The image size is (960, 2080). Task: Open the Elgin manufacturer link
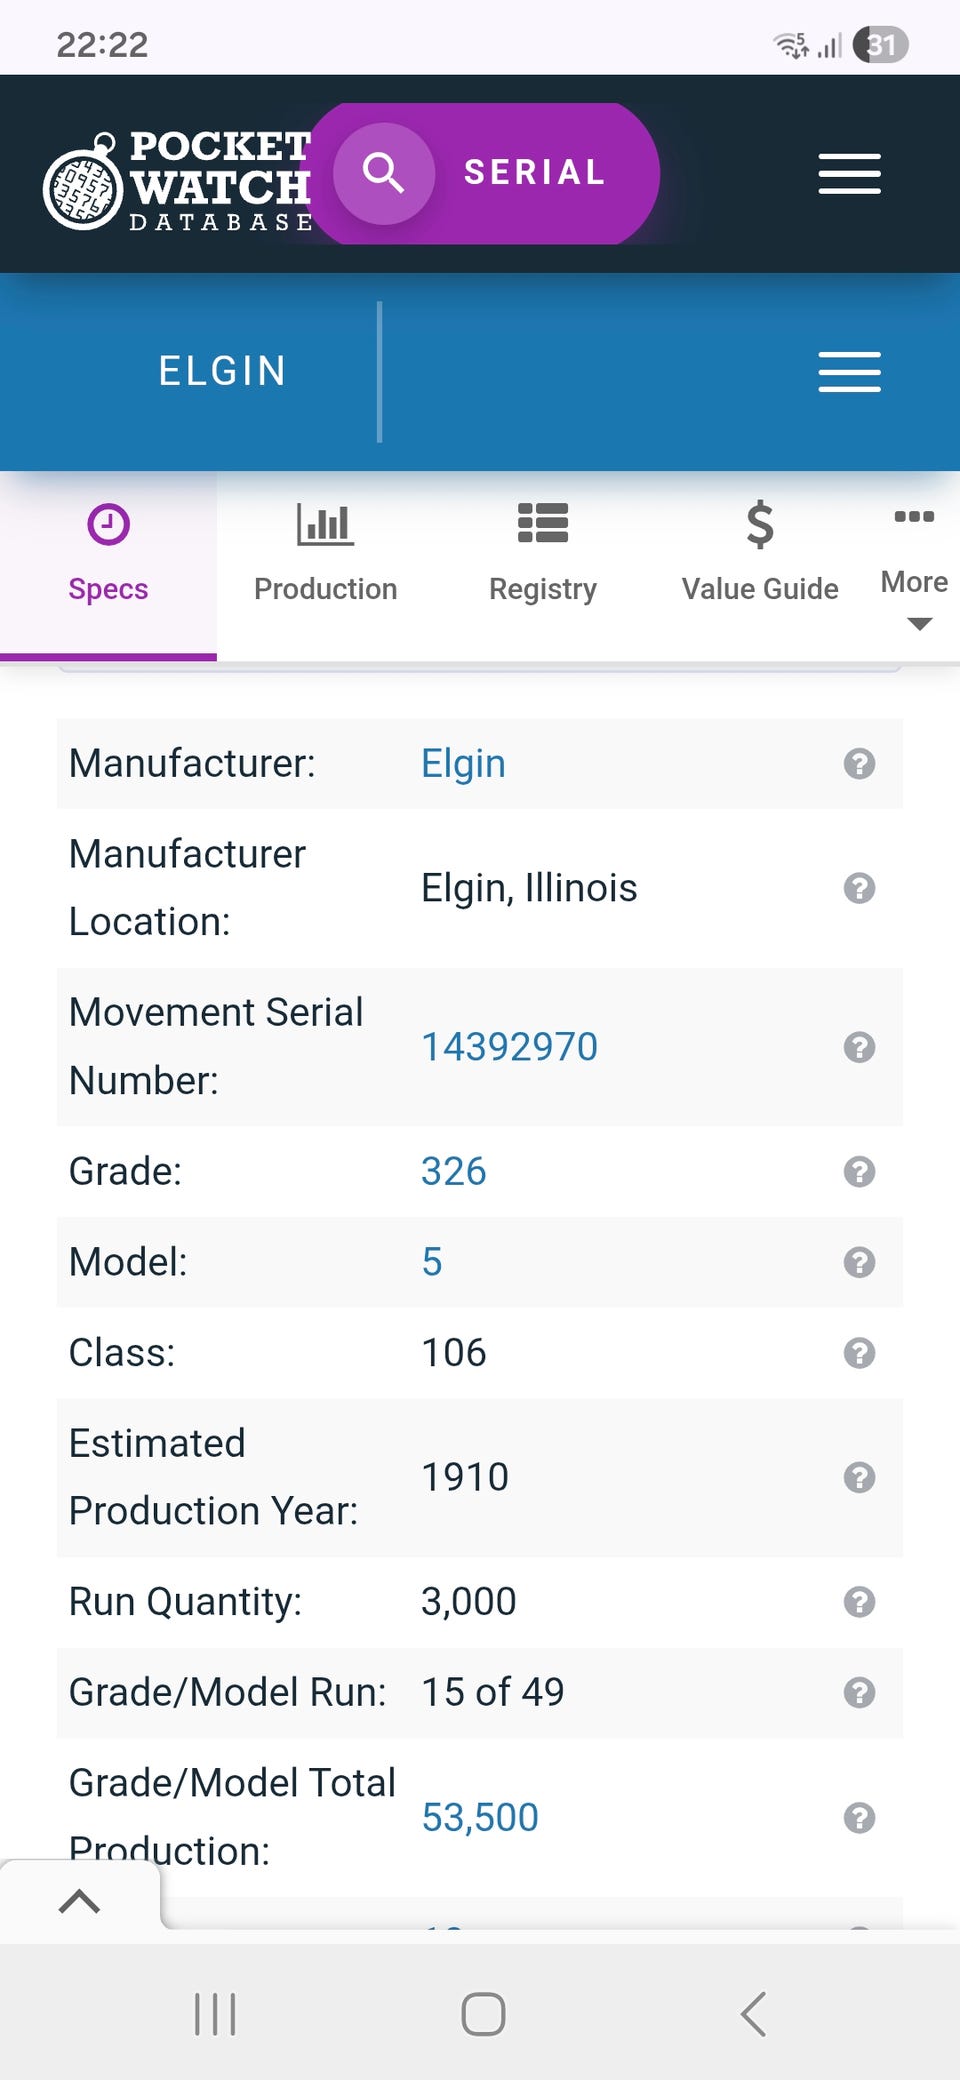tap(463, 764)
